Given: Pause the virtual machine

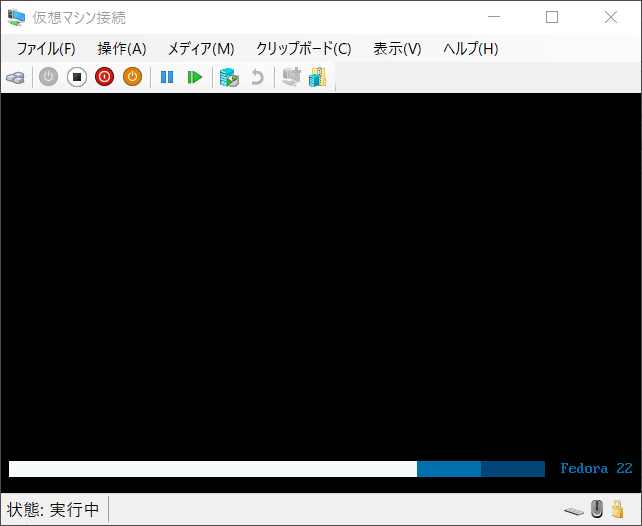Looking at the screenshot, I should [167, 77].
